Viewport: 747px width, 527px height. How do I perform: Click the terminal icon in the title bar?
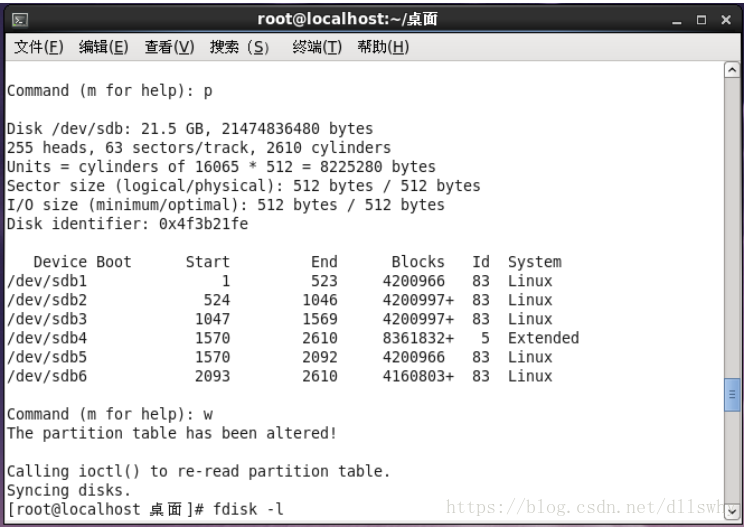[x=20, y=20]
